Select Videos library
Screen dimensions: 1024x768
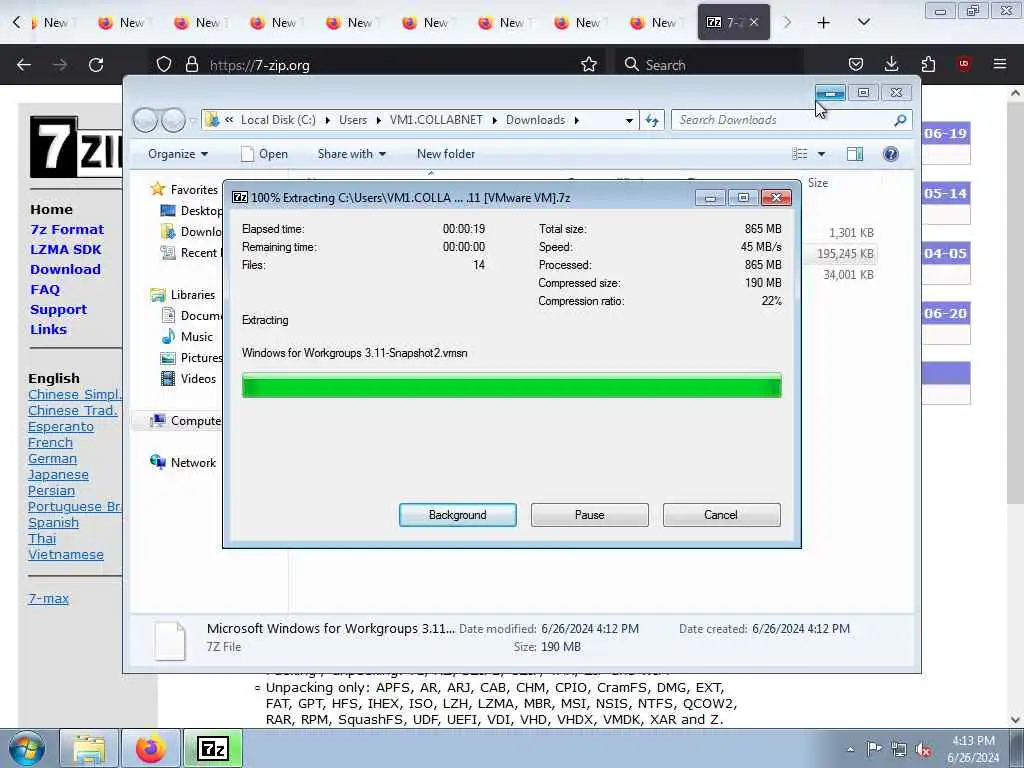click(198, 379)
